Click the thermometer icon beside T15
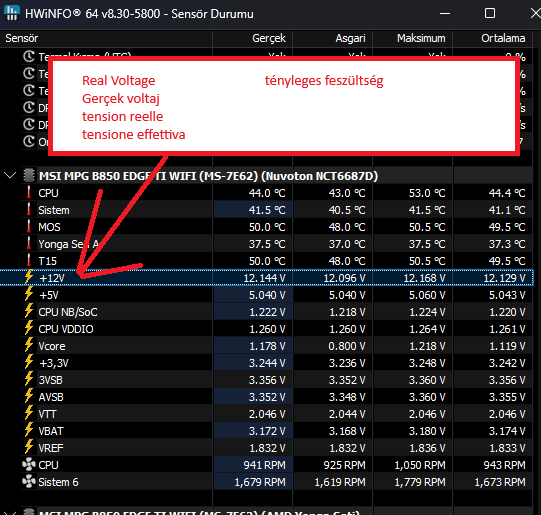This screenshot has width=541, height=515. click(29, 260)
